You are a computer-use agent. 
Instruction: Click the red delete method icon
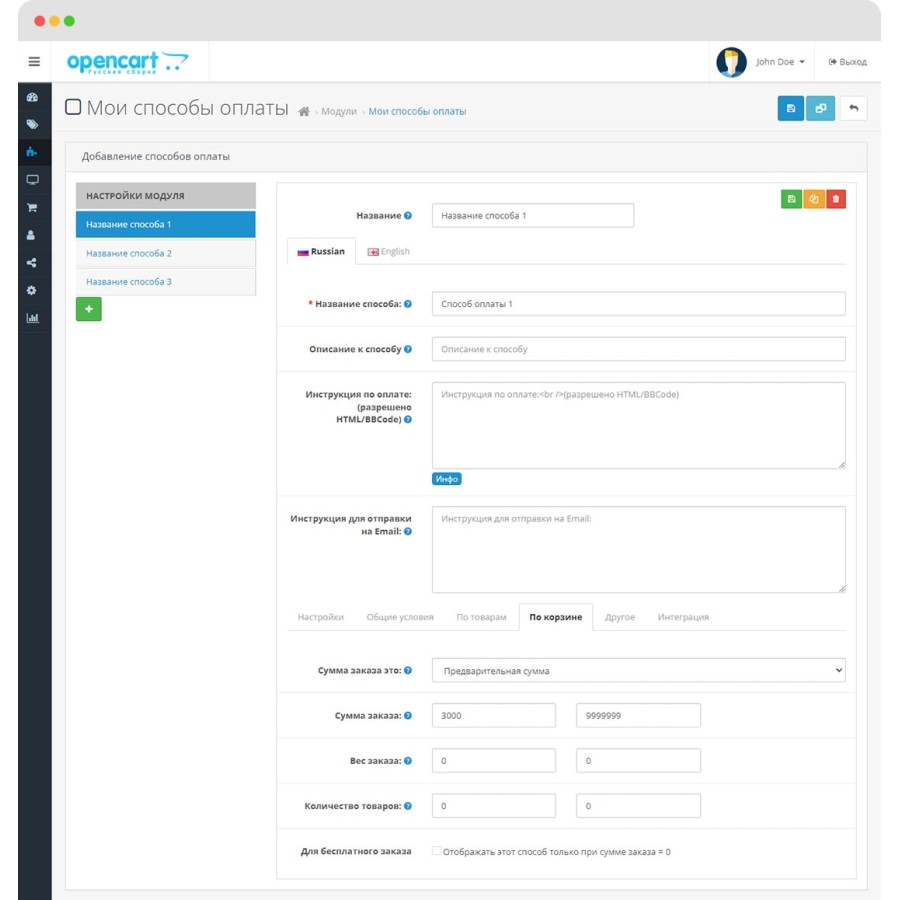(836, 199)
